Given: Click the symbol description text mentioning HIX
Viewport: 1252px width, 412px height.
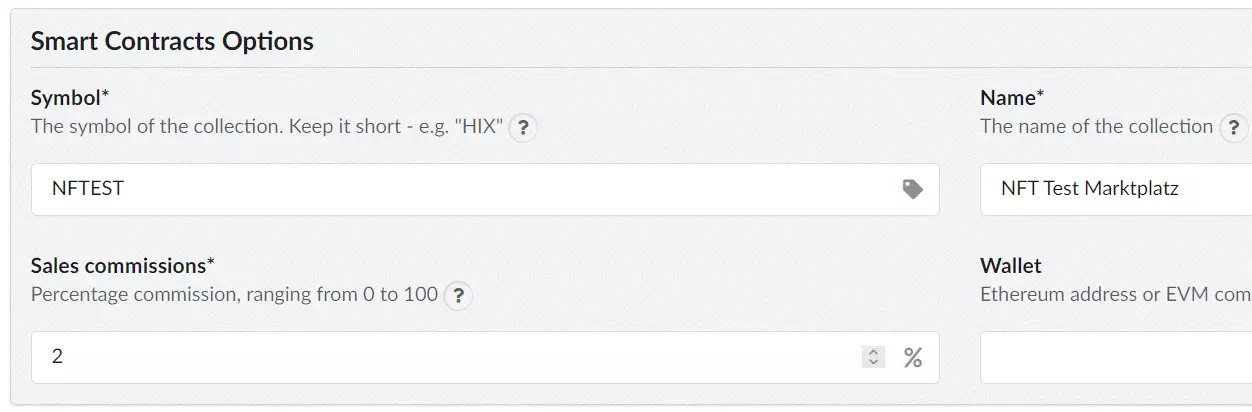Looking at the screenshot, I should tap(267, 127).
